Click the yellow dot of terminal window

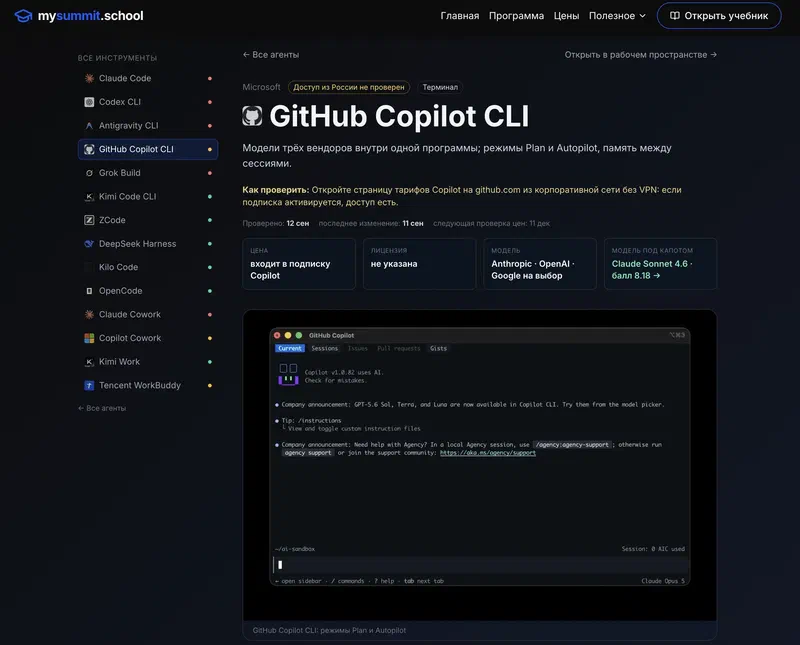[288, 335]
